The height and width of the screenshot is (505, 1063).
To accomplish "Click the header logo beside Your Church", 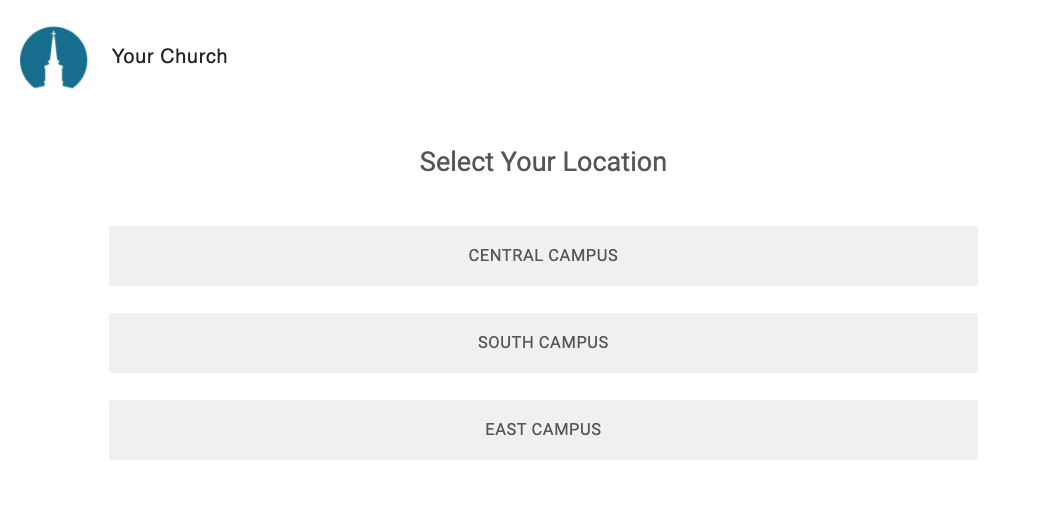I will tap(54, 58).
